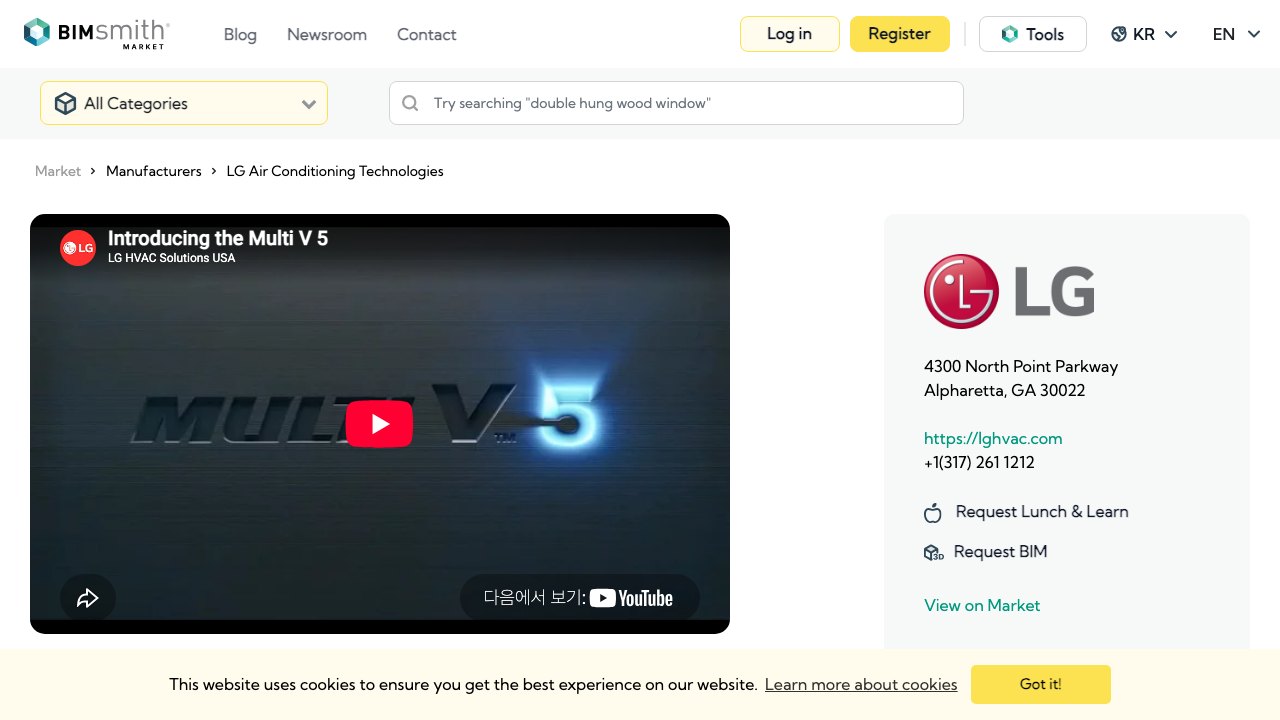Click the video share arrow icon
This screenshot has height=720, width=1280.
(88, 598)
